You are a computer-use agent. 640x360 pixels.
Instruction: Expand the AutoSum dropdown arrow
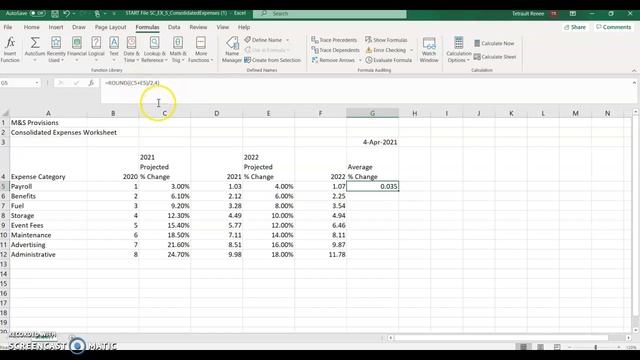(x=35, y=60)
